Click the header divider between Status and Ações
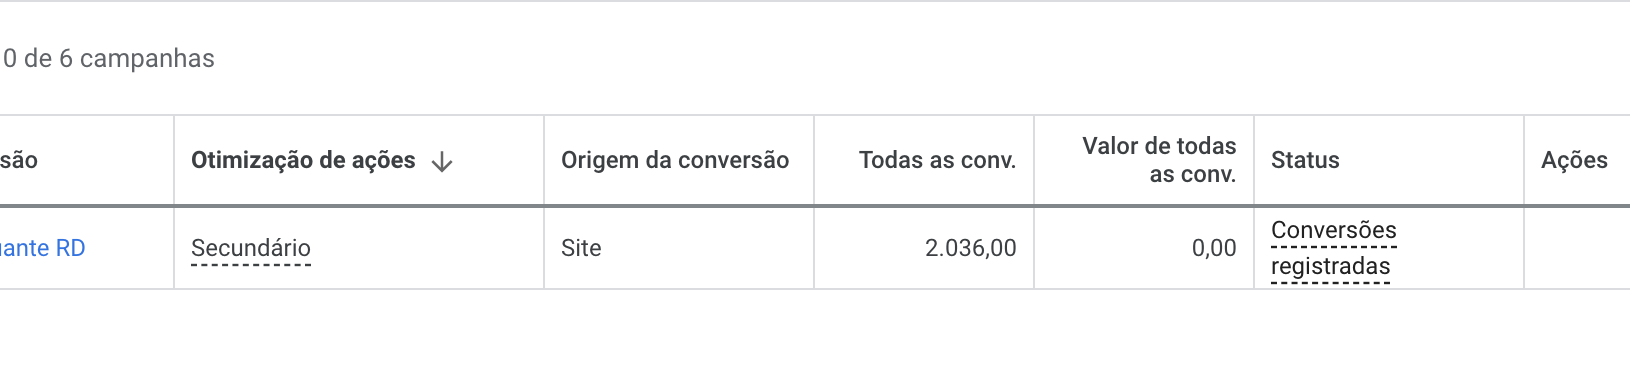 coord(1524,160)
